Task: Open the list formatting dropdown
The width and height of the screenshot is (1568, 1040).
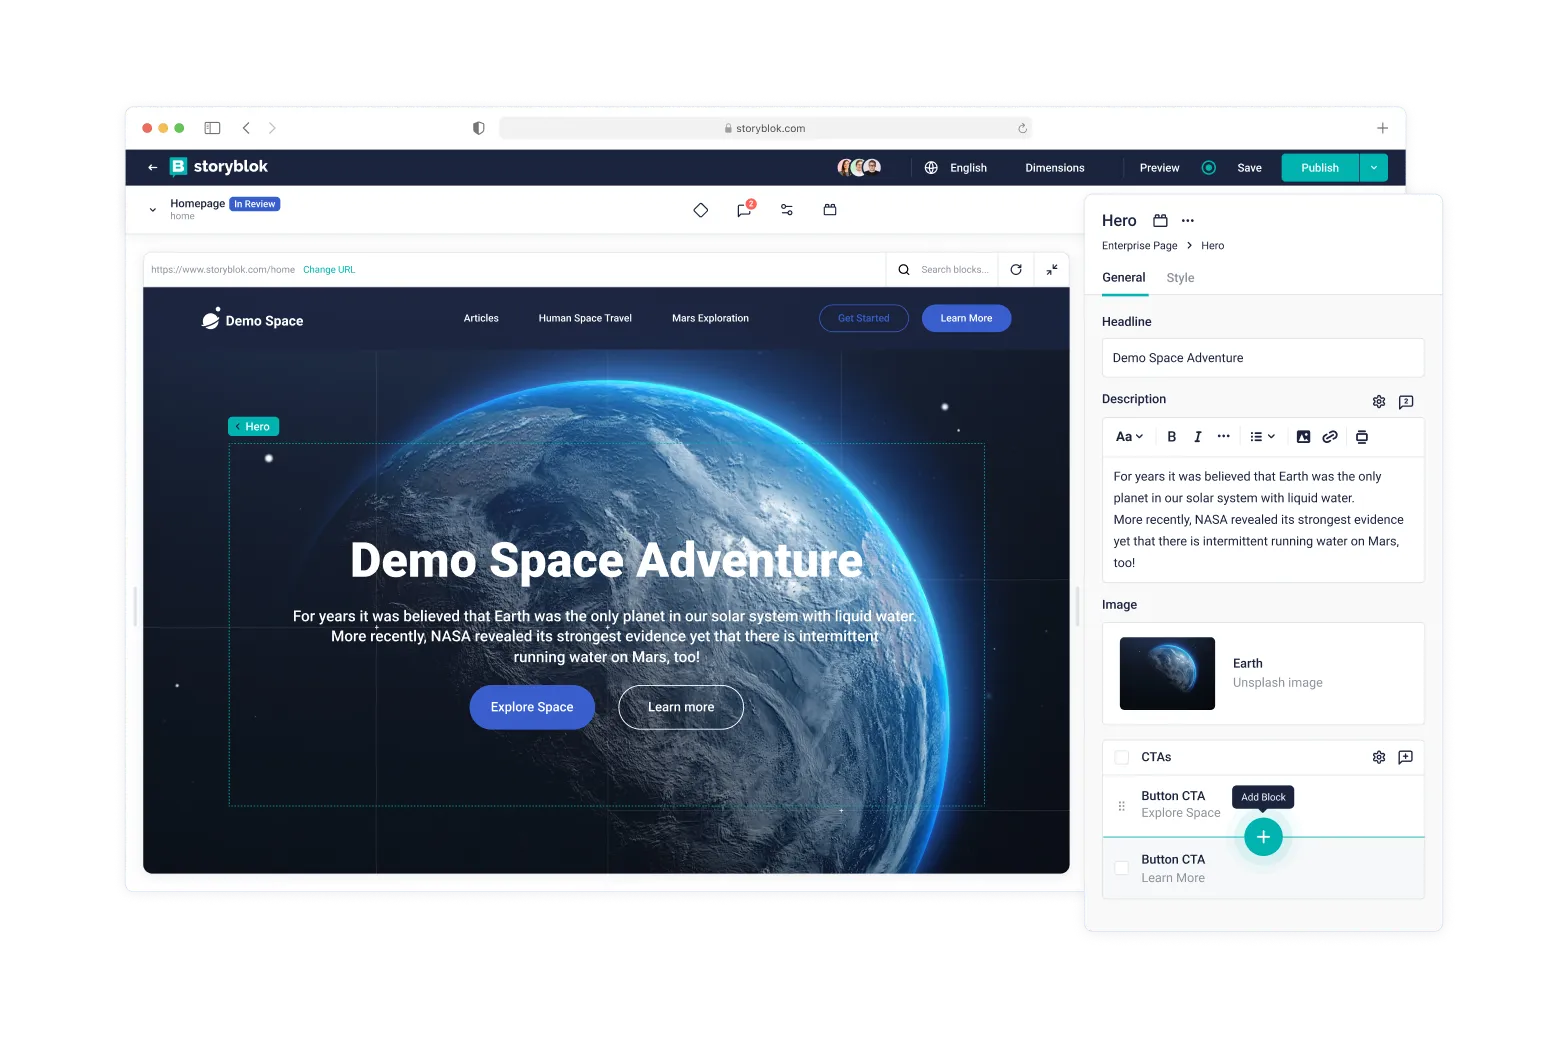Action: point(1262,437)
